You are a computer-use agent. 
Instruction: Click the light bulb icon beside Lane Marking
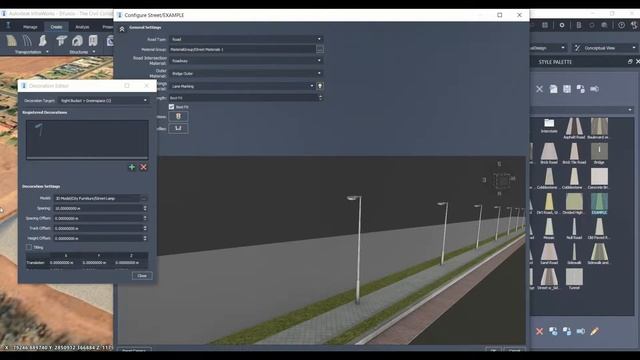pos(320,86)
